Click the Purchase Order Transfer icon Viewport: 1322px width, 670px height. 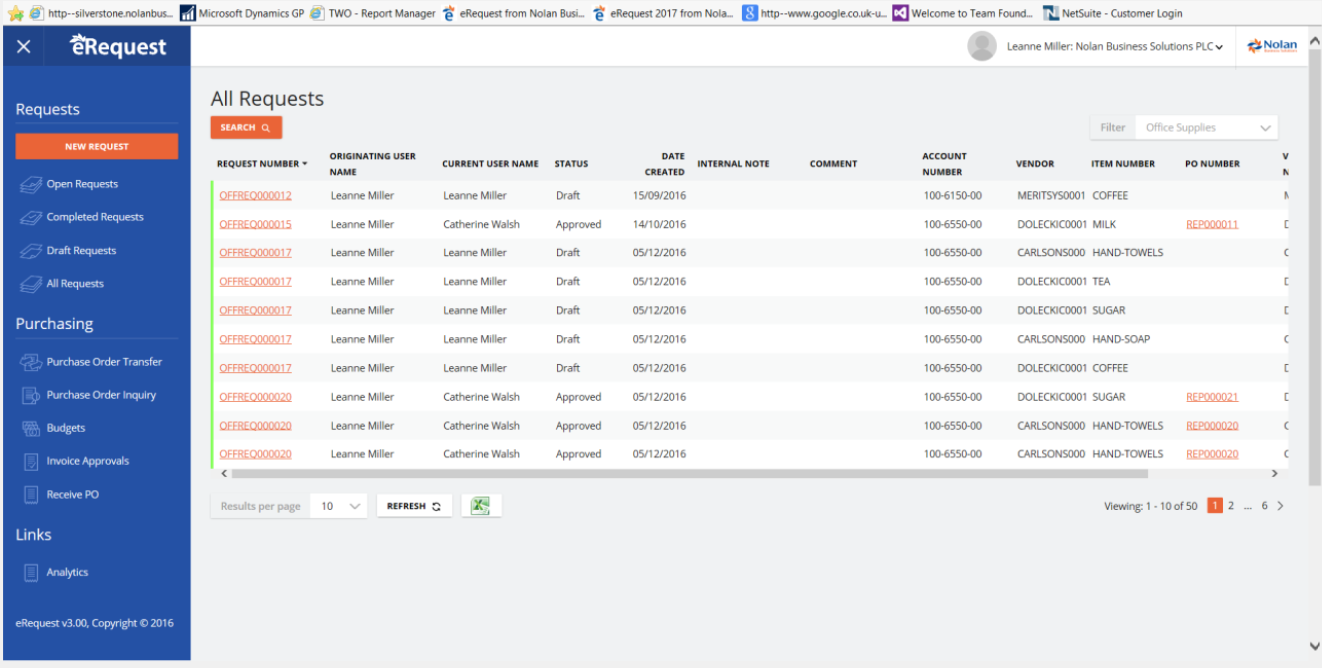point(30,362)
